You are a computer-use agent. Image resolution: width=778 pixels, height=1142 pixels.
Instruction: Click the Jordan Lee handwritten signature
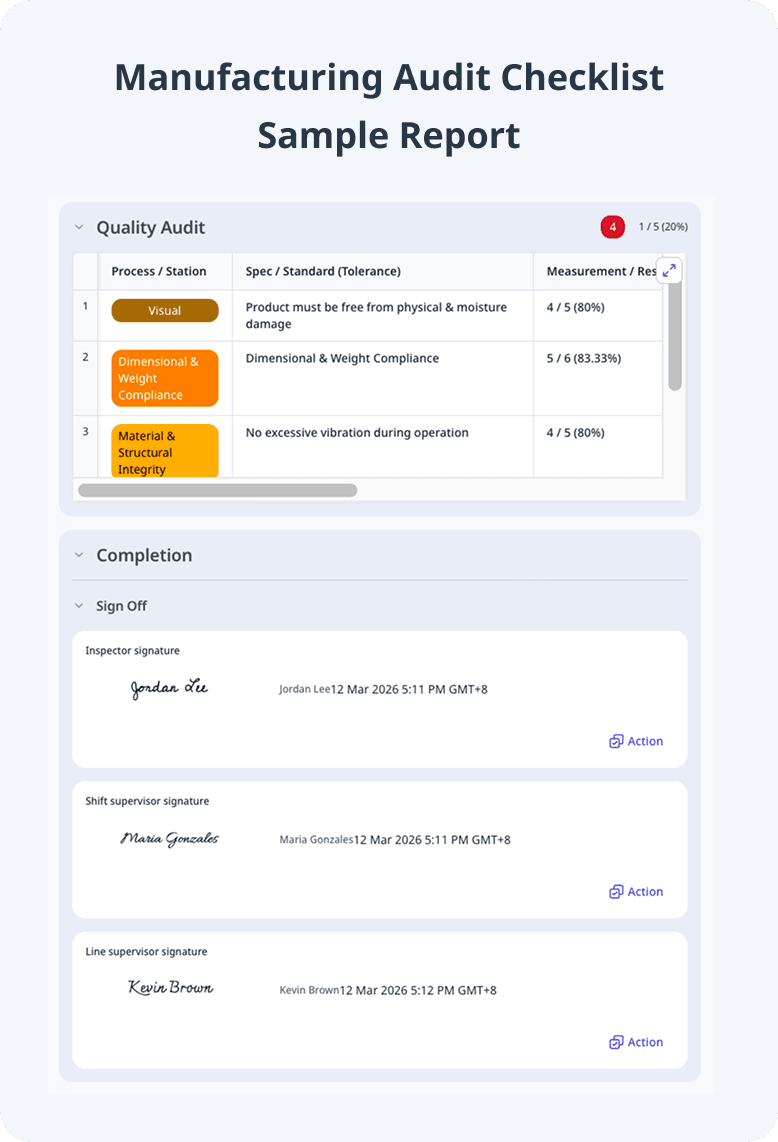[169, 688]
